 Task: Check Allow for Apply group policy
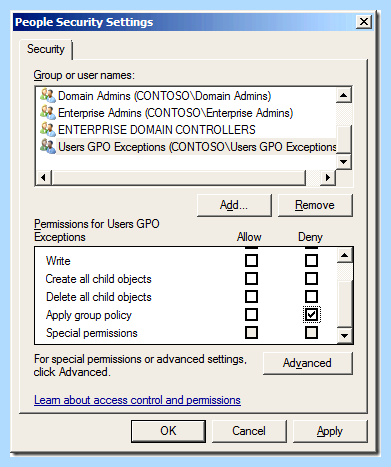coord(251,314)
